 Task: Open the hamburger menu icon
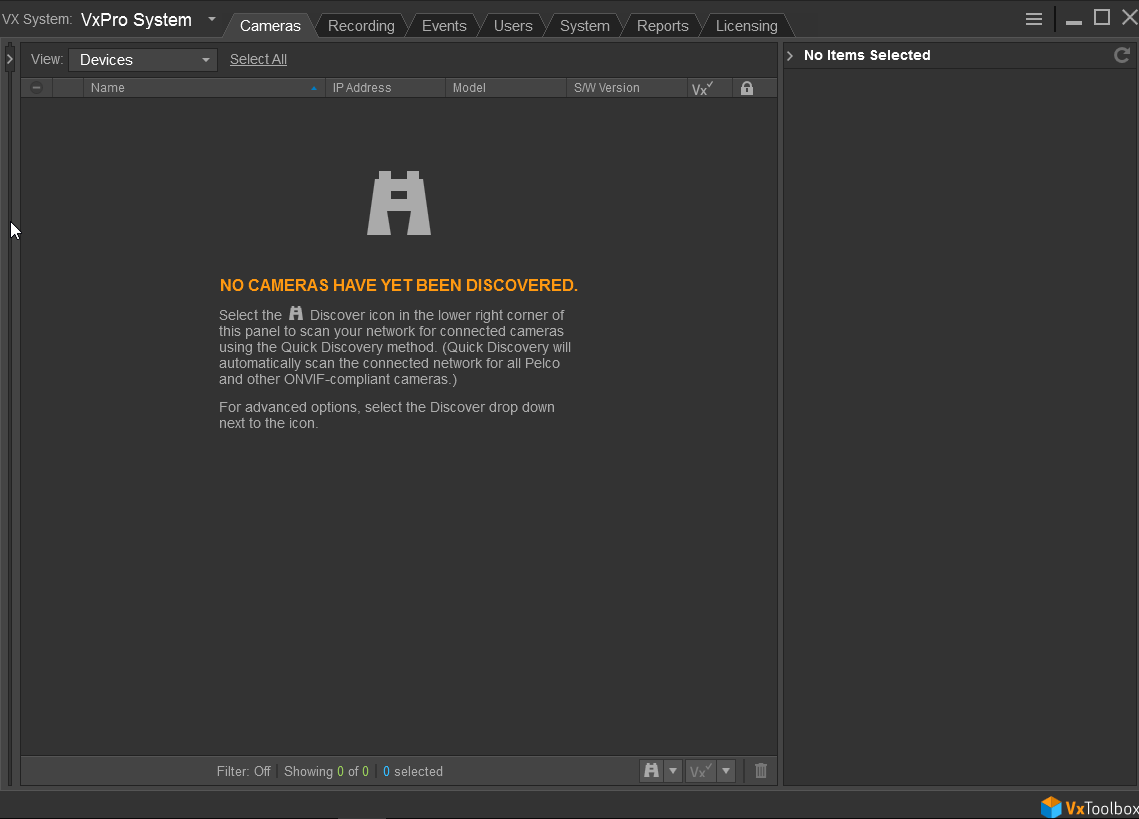click(x=1034, y=19)
